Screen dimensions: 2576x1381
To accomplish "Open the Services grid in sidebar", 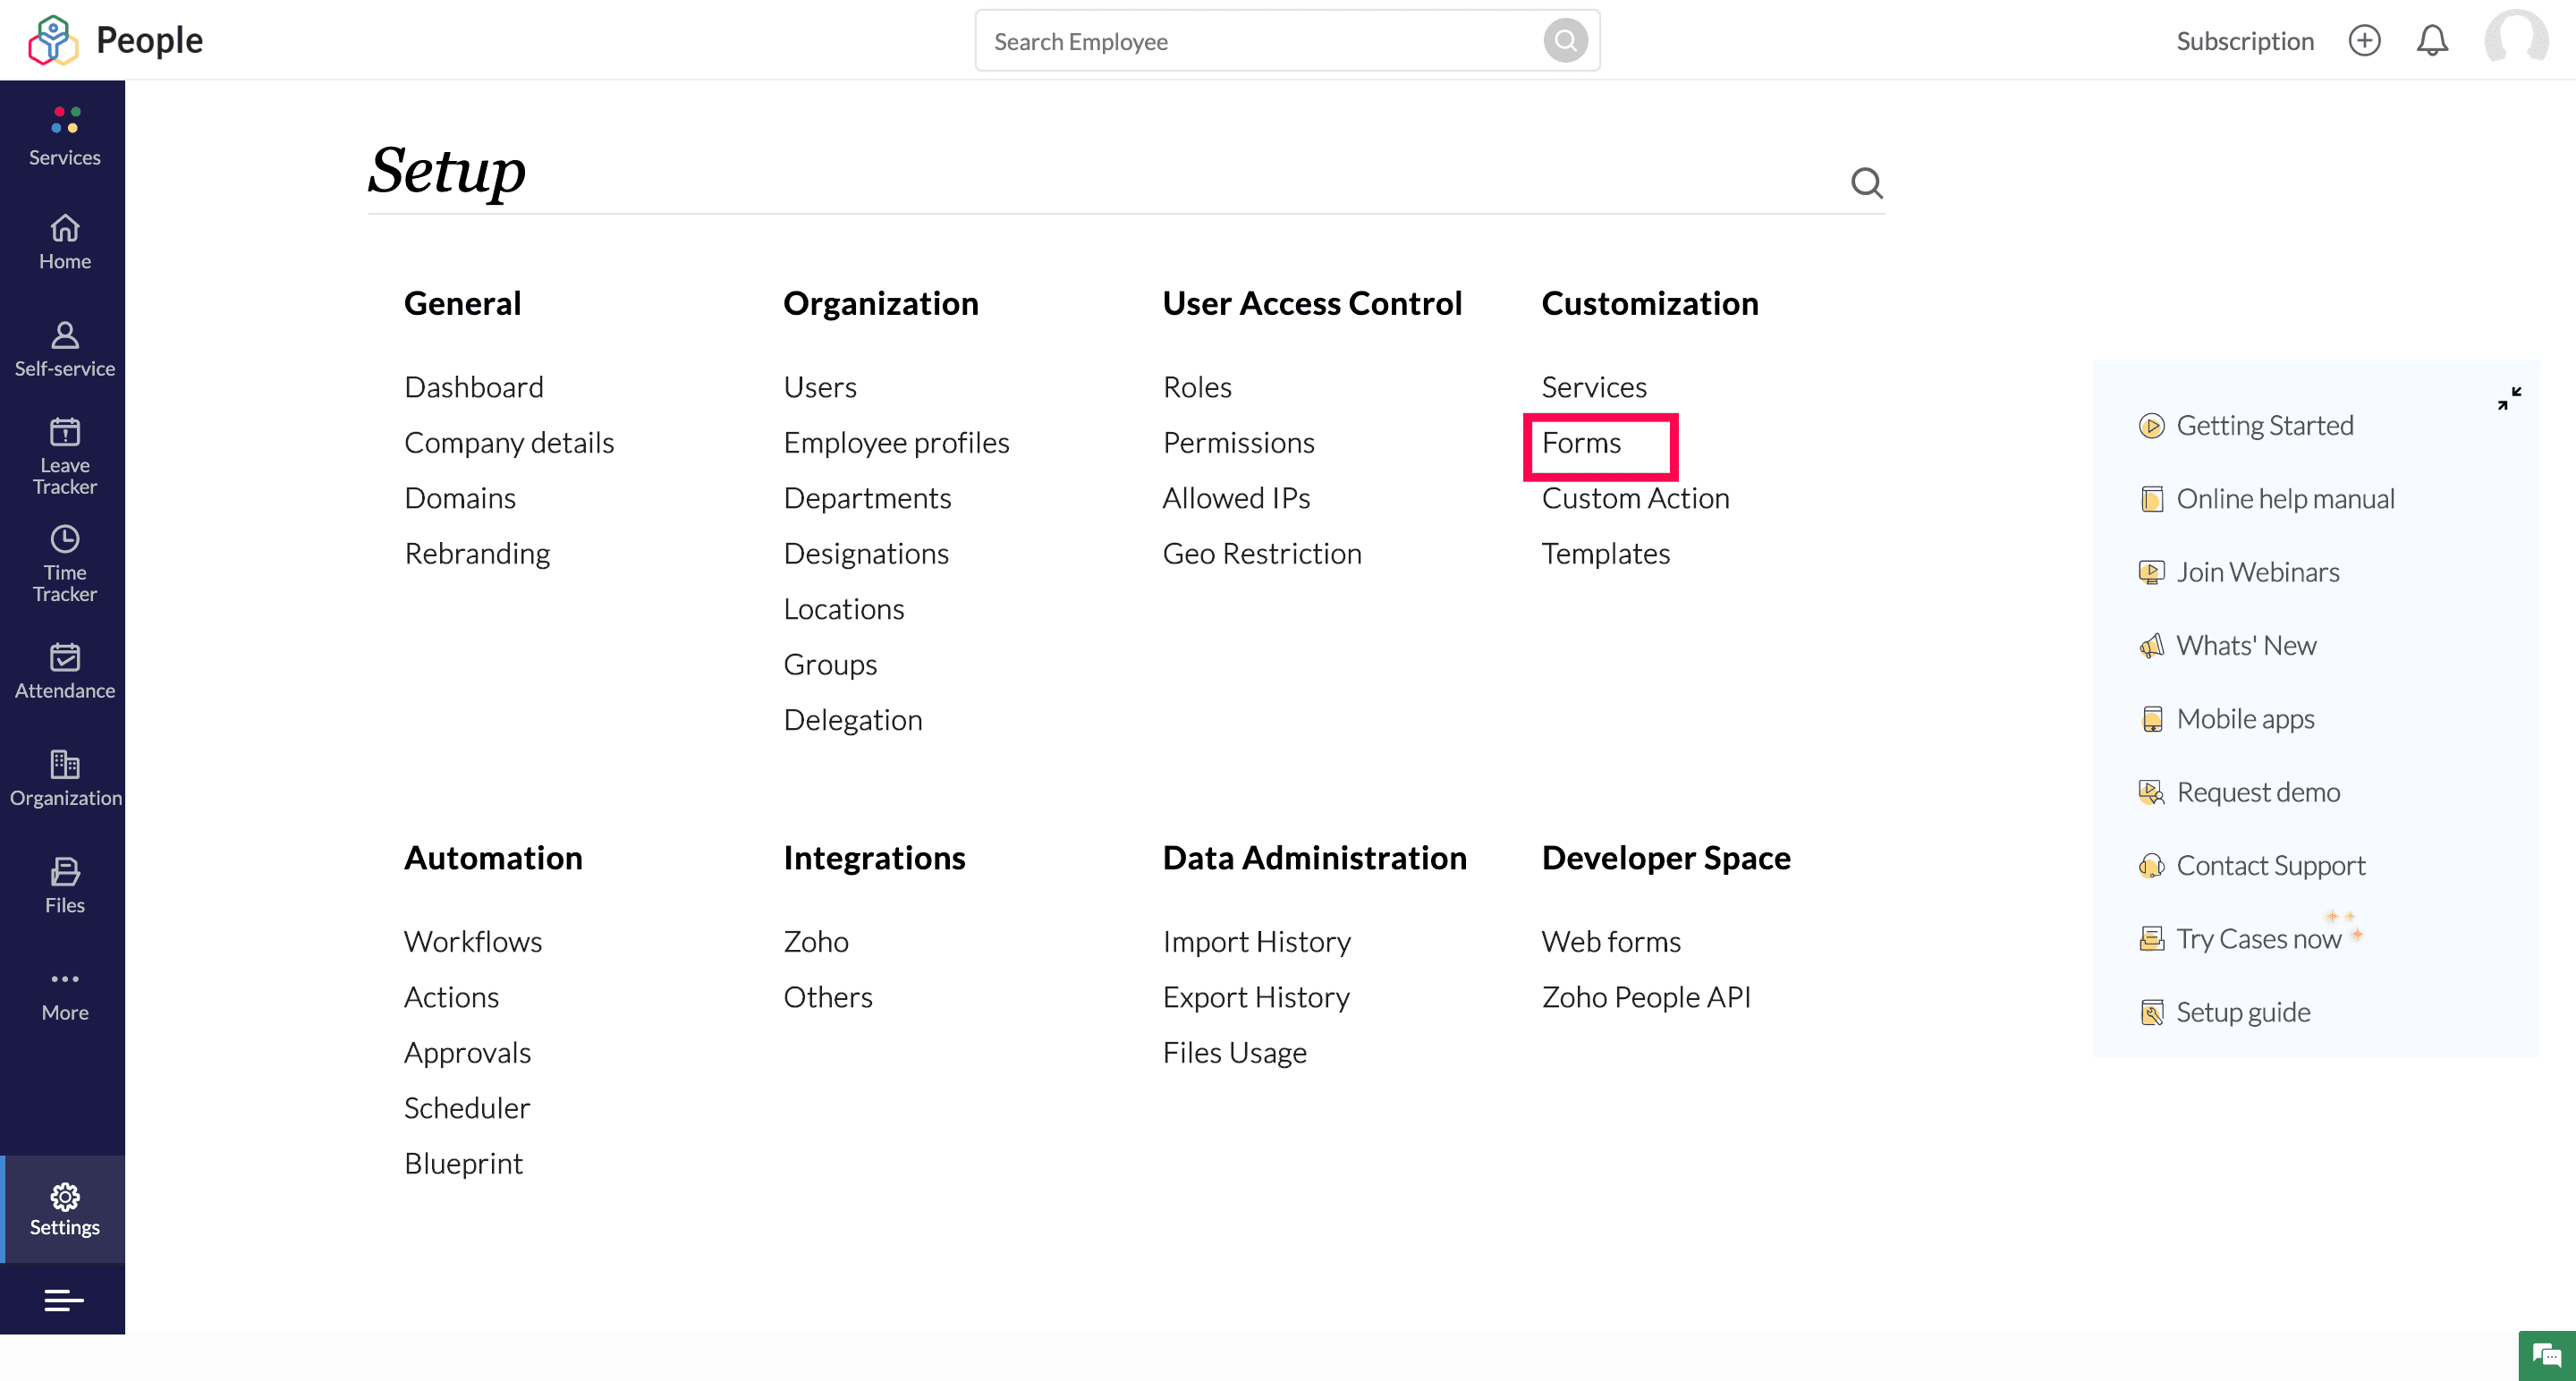I will (x=64, y=136).
